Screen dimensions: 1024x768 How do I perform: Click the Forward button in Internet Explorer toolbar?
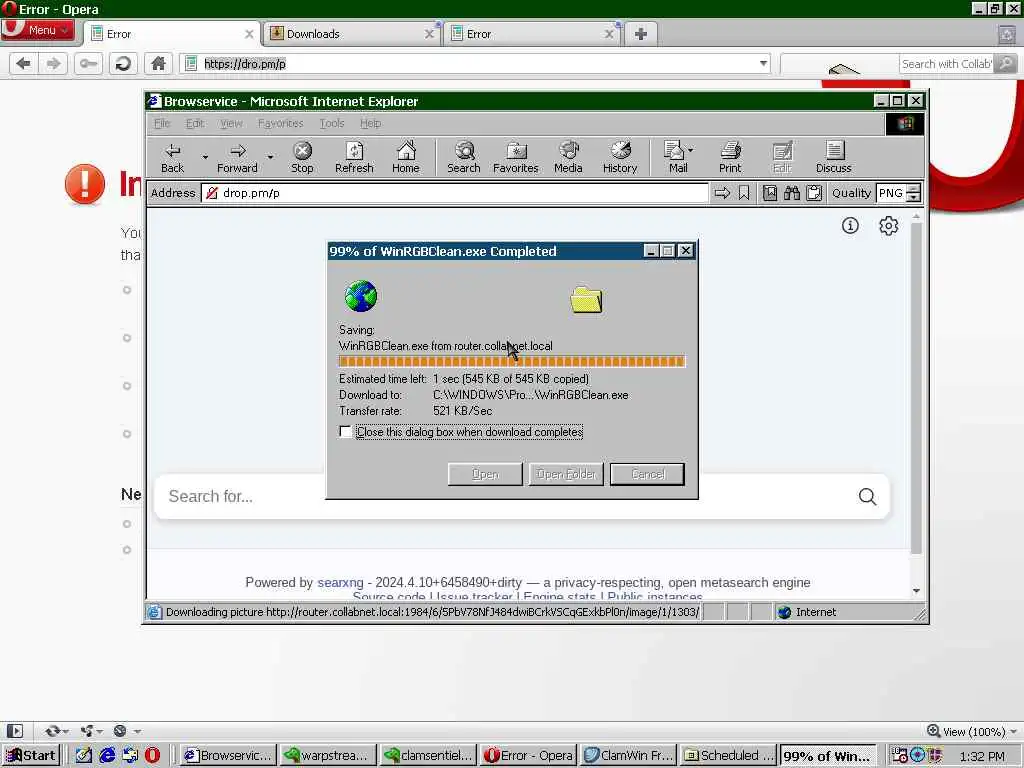click(237, 157)
